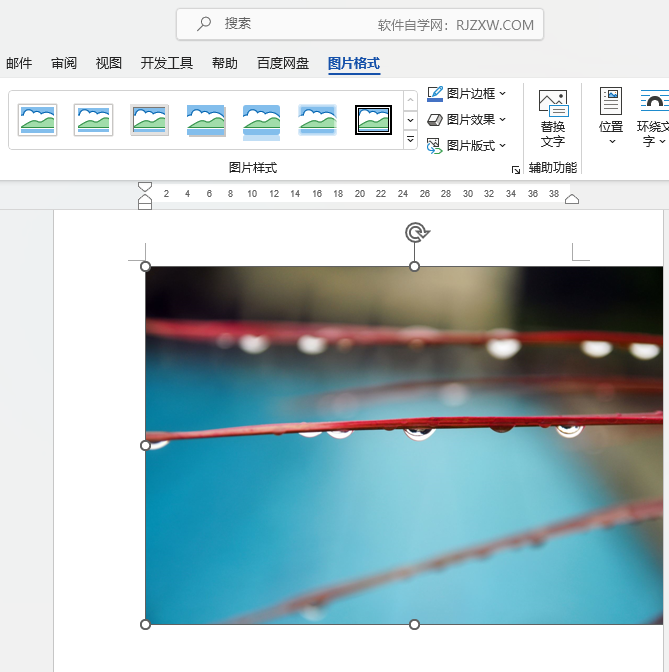Apply the double black frame picture style
This screenshot has height=672, width=669.
pos(373,120)
